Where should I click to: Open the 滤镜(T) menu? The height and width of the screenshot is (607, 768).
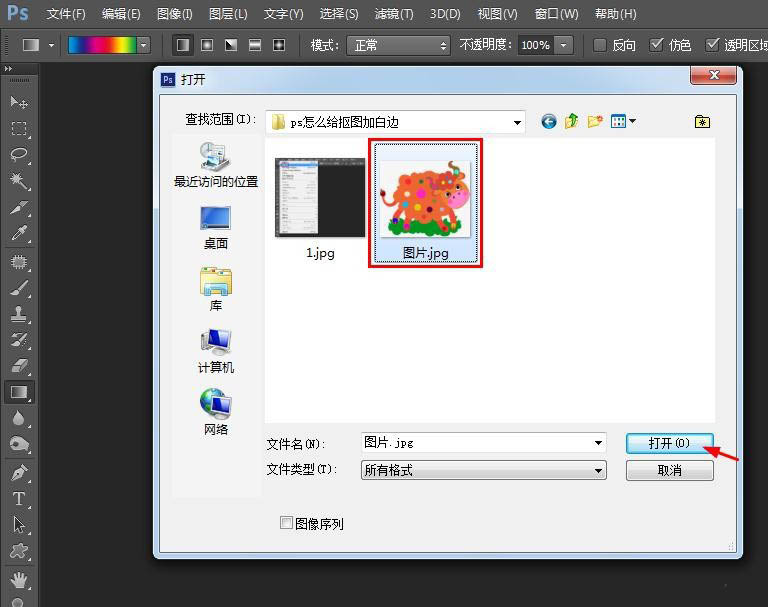393,14
